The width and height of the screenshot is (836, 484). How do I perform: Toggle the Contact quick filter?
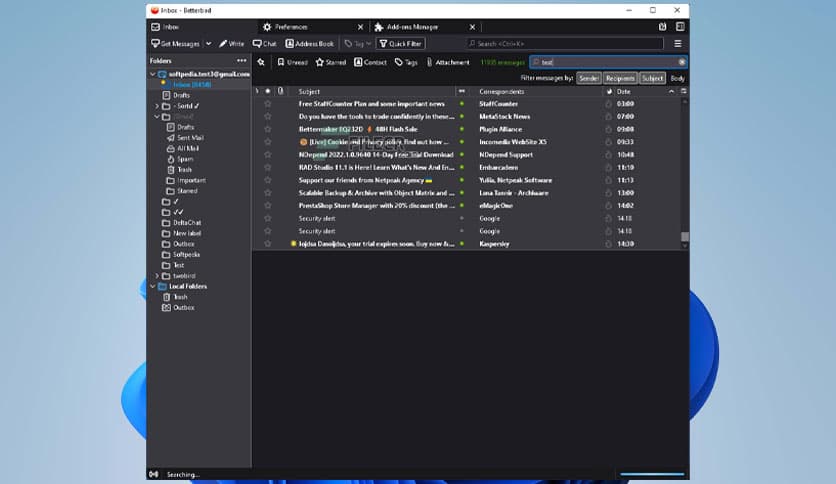pyautogui.click(x=371, y=62)
